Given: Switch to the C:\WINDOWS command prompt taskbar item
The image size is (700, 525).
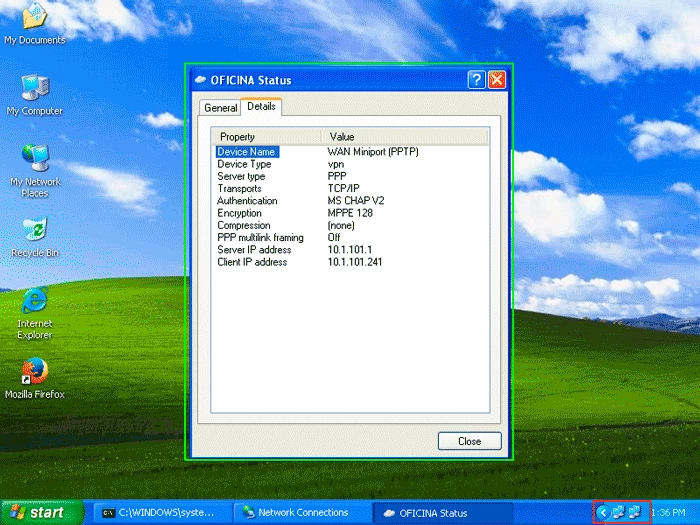Looking at the screenshot, I should pos(162,512).
